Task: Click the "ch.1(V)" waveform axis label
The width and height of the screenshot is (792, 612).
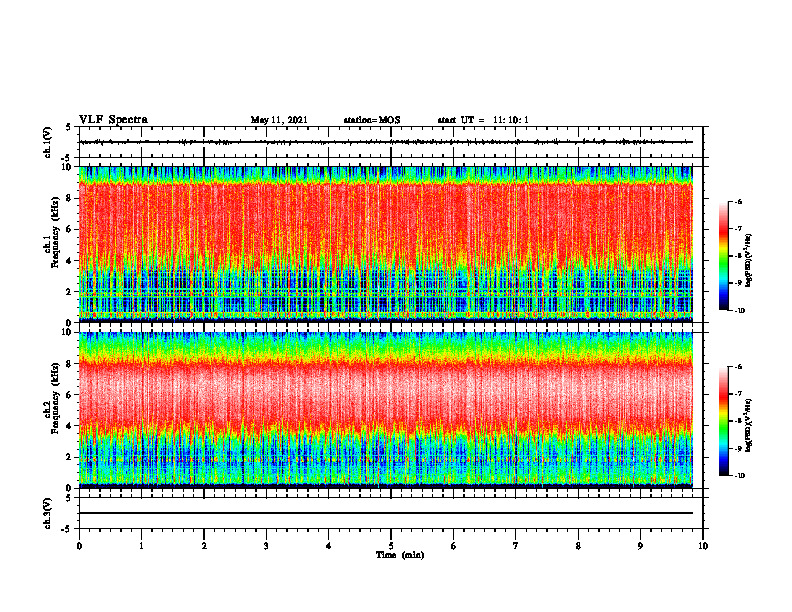Action: tap(47, 142)
